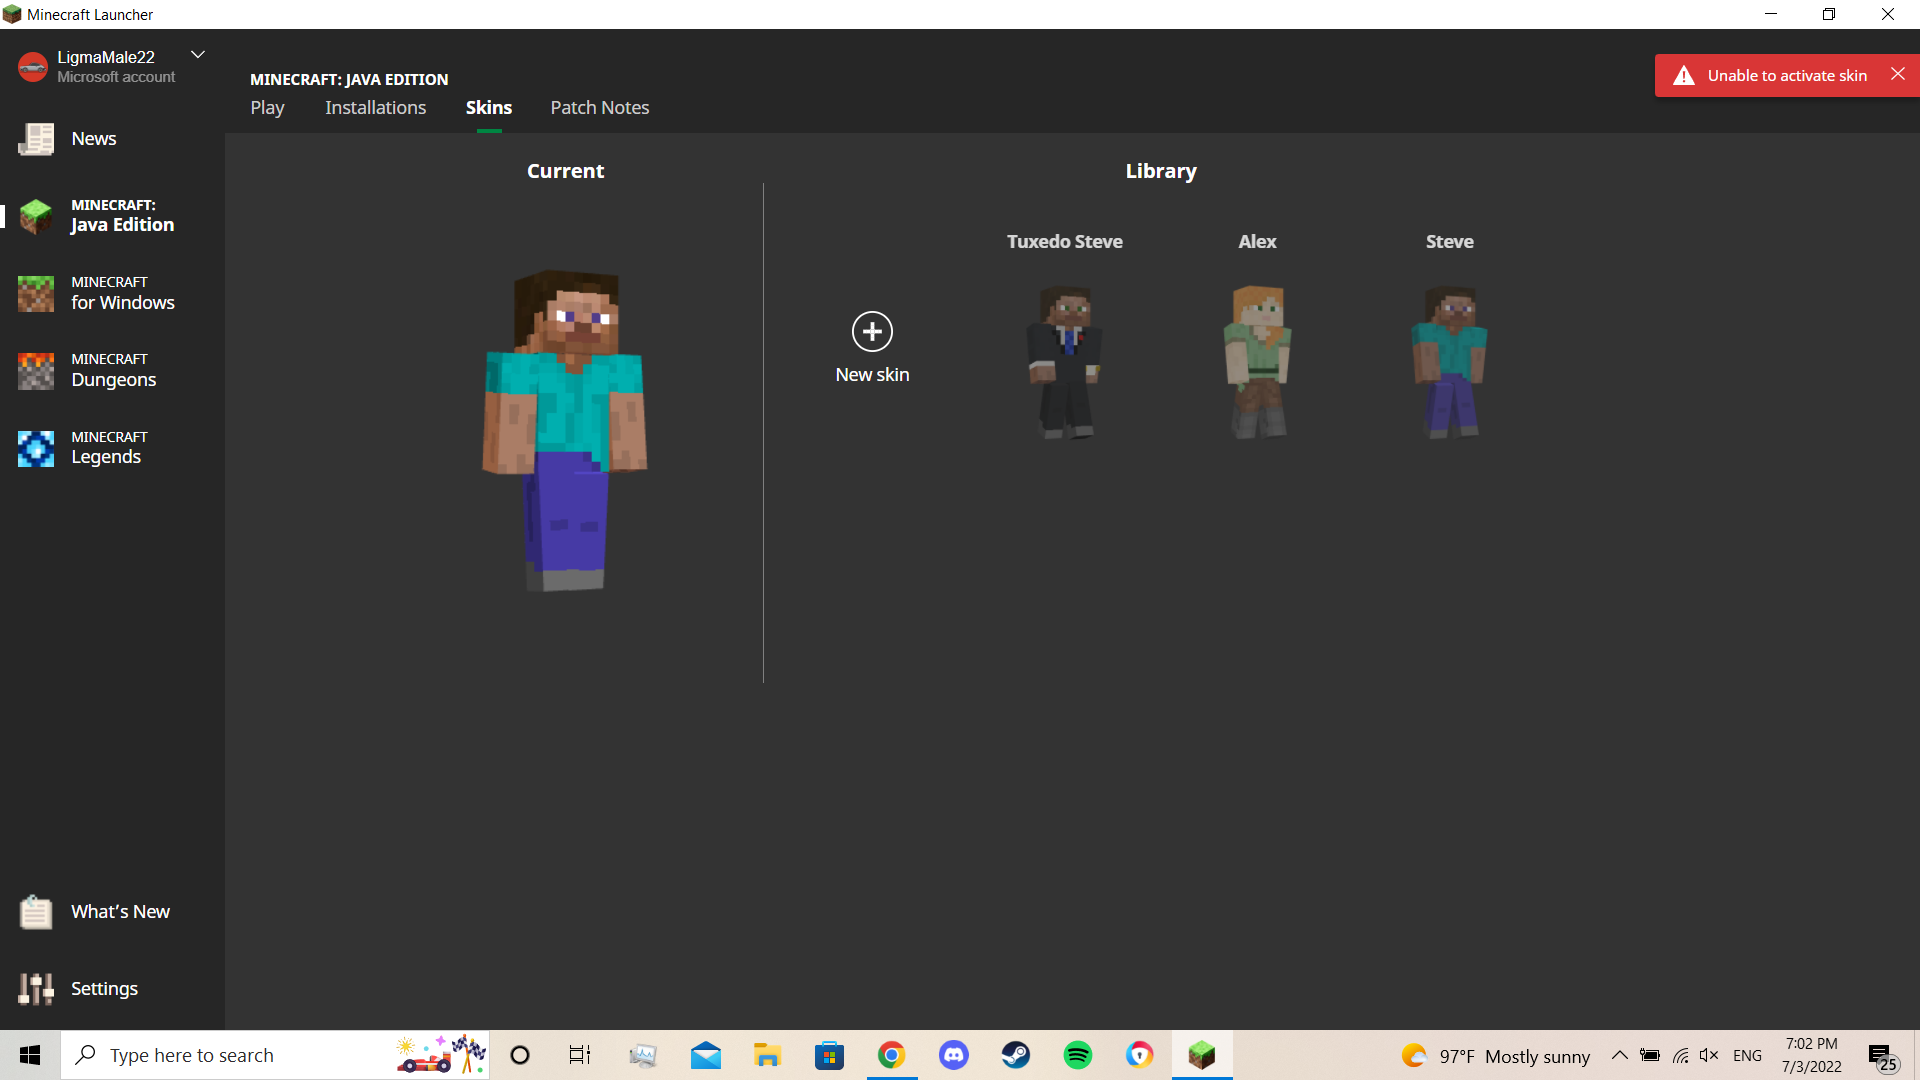1920x1080 pixels.
Task: Go to the Patch Notes tab
Action: (599, 108)
